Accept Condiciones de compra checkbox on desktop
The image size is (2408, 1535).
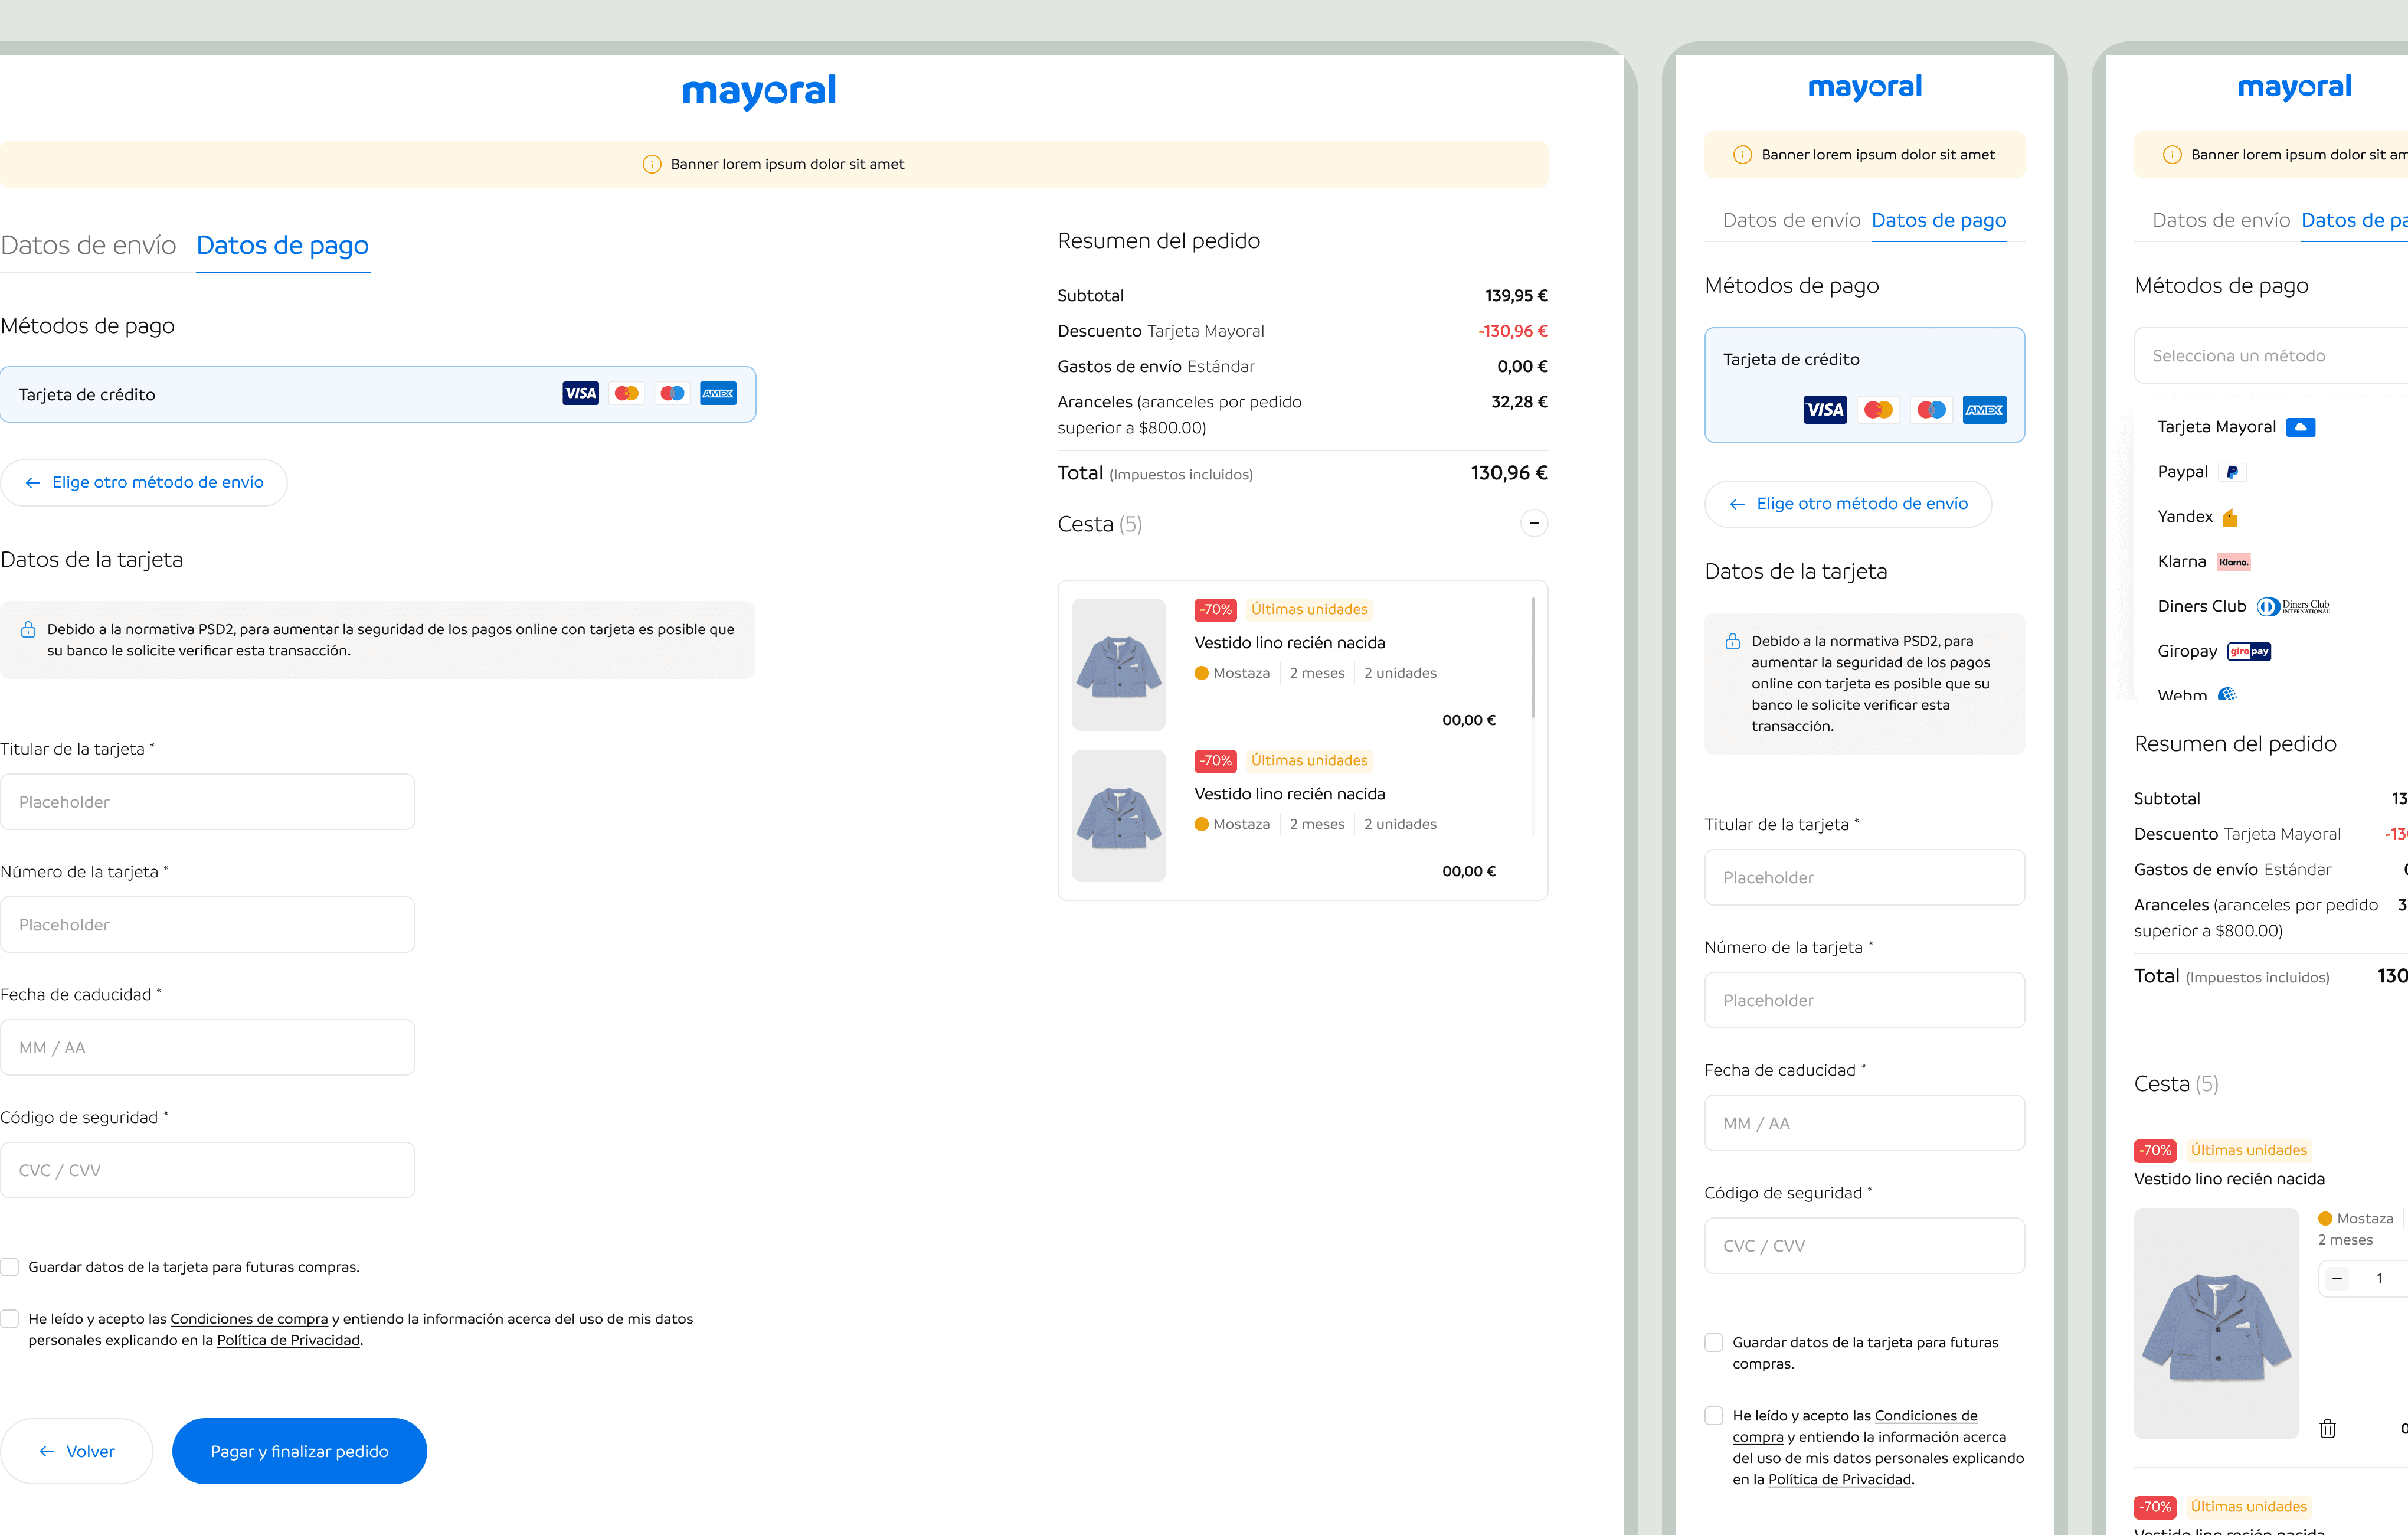coord(10,1319)
